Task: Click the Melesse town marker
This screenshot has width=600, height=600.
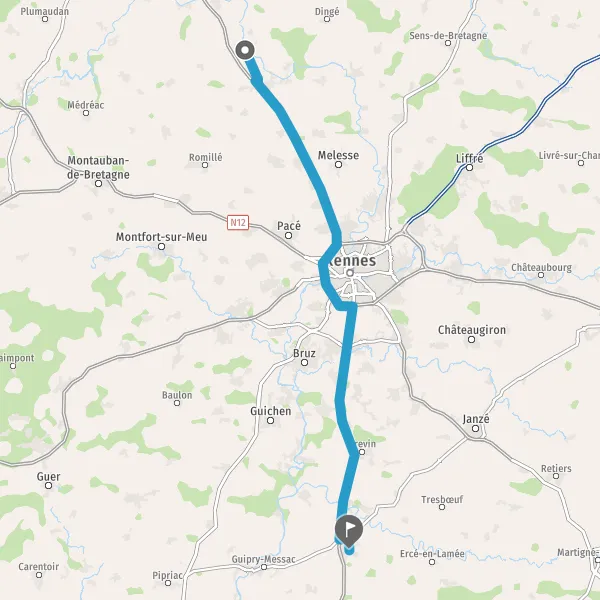Action: 338,165
